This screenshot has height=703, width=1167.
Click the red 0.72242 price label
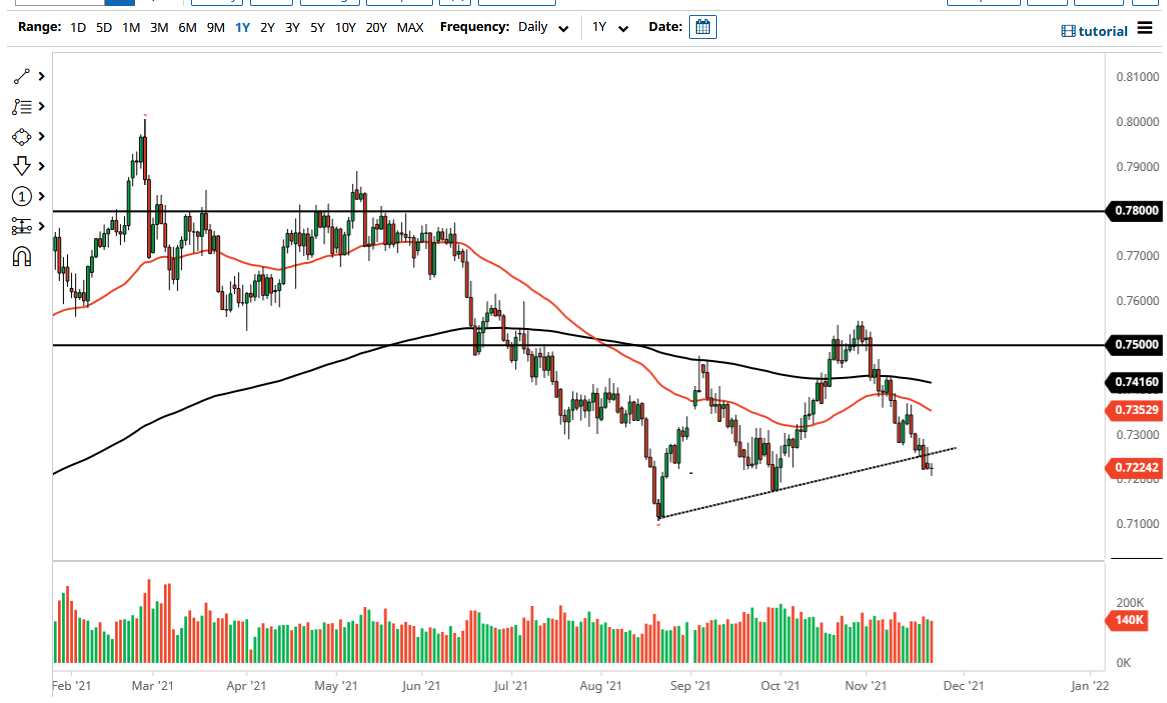1134,466
